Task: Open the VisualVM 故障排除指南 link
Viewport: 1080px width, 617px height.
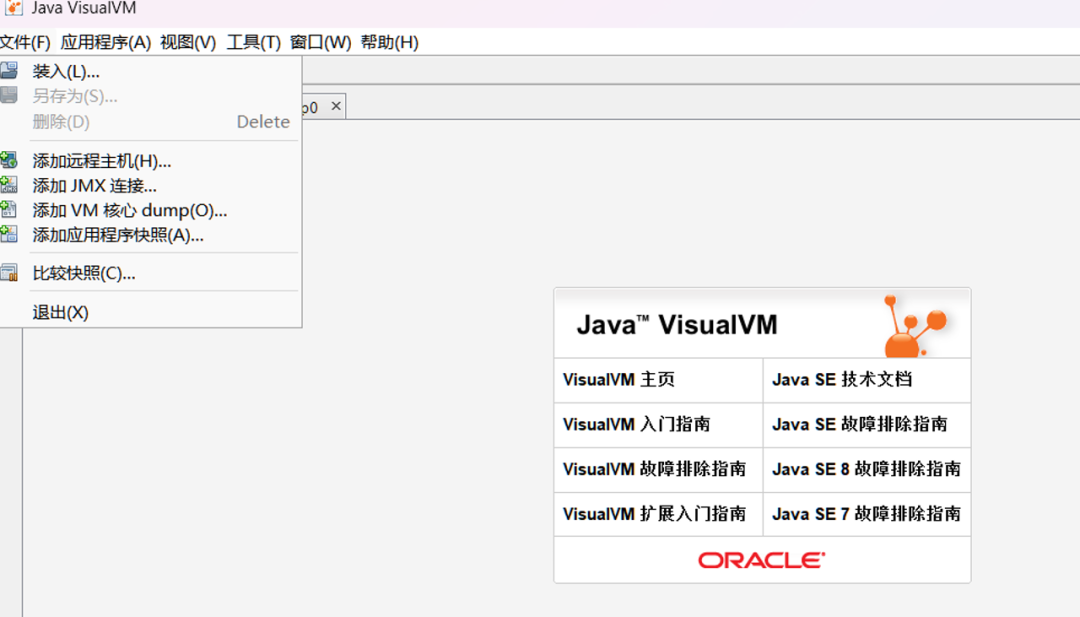Action: [x=654, y=469]
